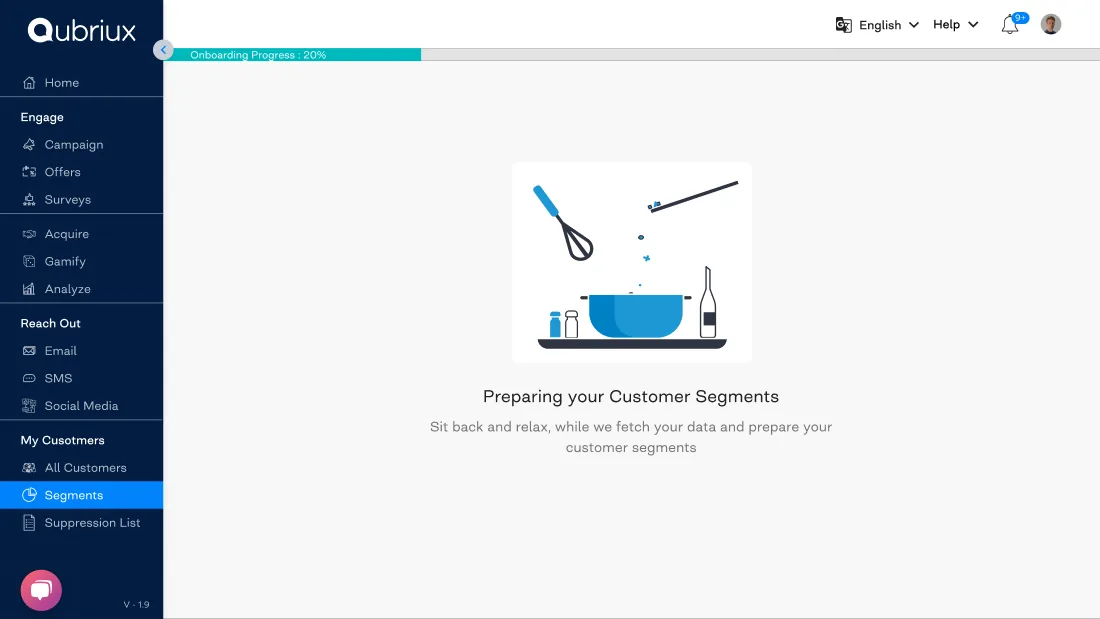Click the Analyze chart icon
The image size is (1100, 619).
(x=29, y=288)
